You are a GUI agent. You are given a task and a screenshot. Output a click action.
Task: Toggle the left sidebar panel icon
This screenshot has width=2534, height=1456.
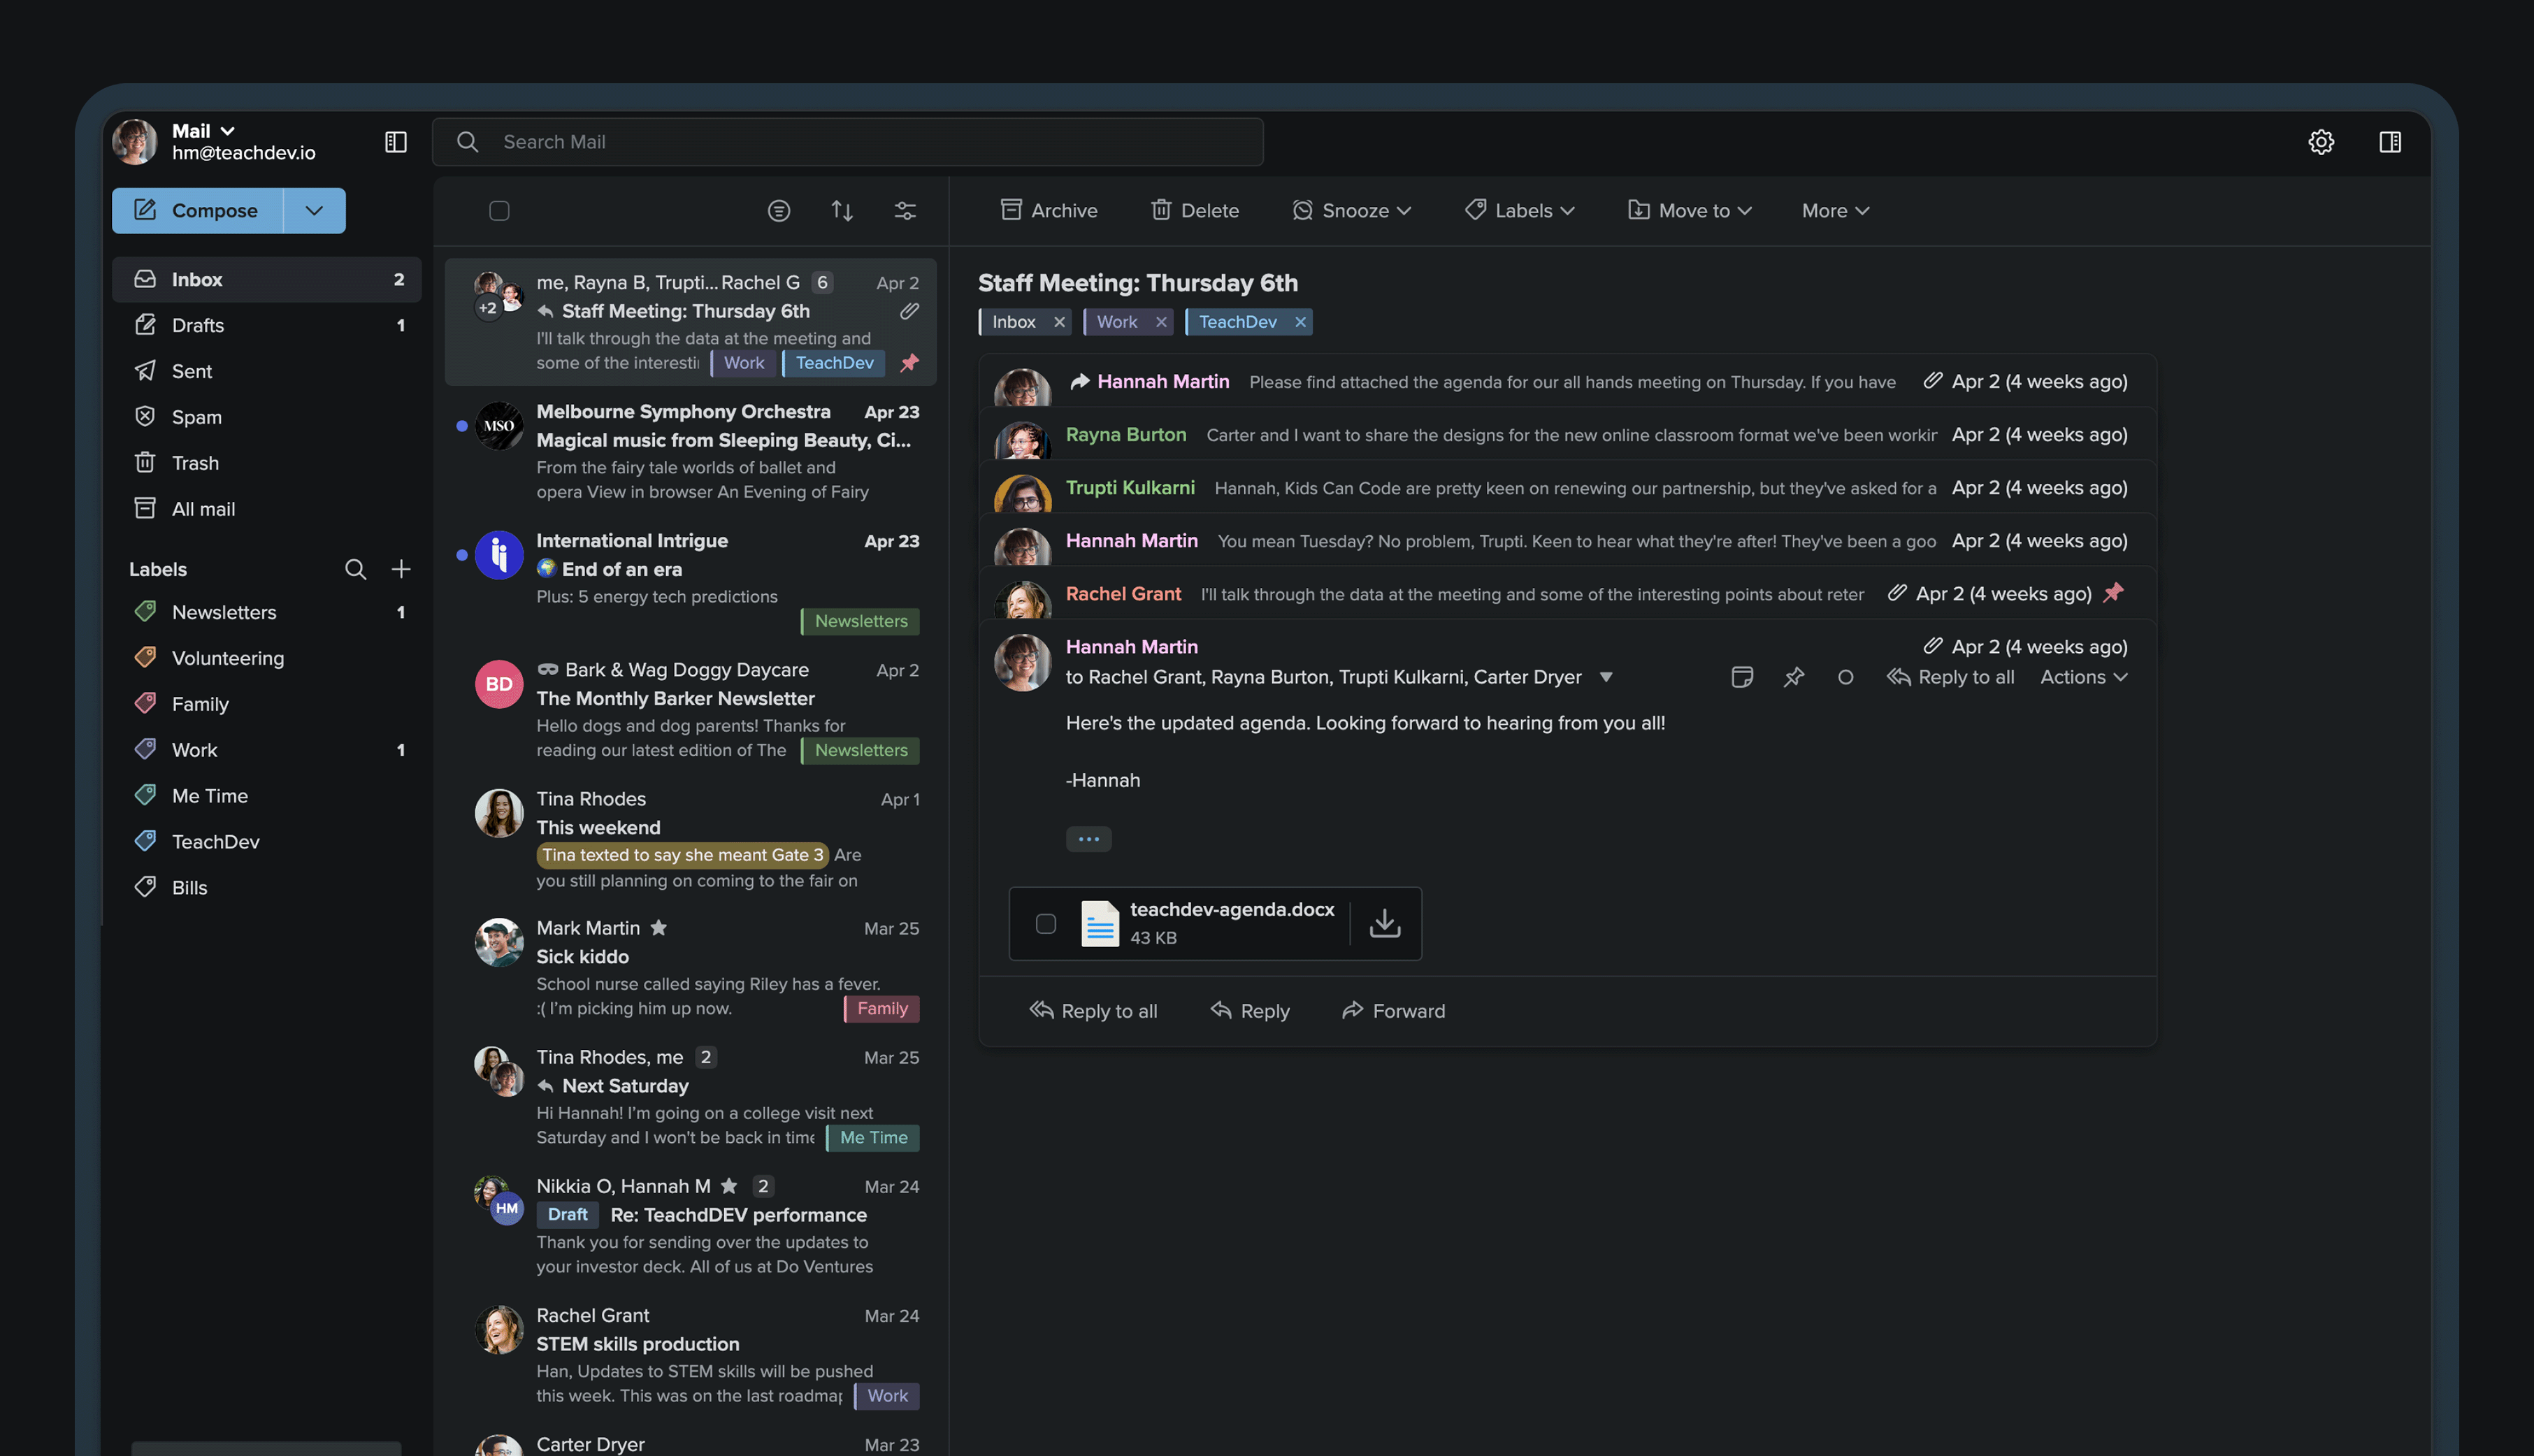(396, 142)
